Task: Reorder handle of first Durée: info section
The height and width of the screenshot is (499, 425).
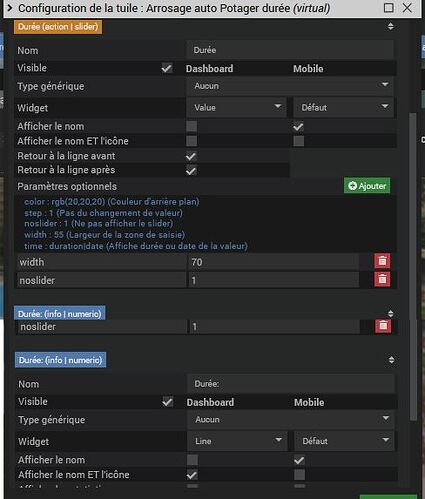Action: (391, 313)
